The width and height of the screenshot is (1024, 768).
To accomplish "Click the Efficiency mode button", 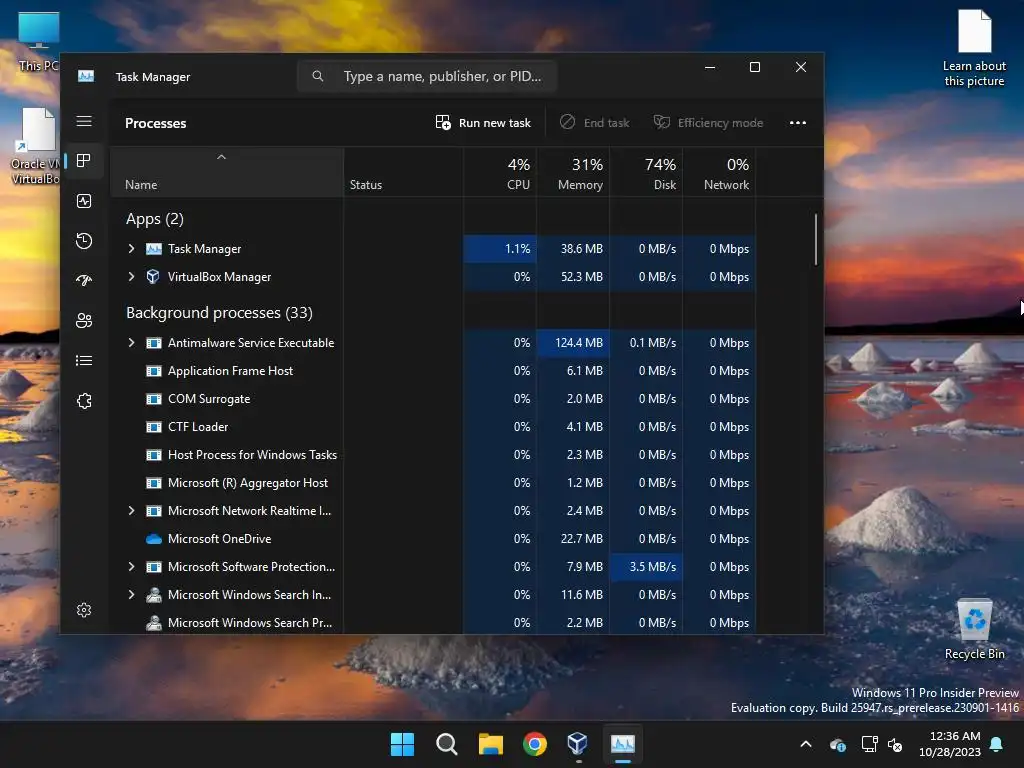I will click(709, 123).
